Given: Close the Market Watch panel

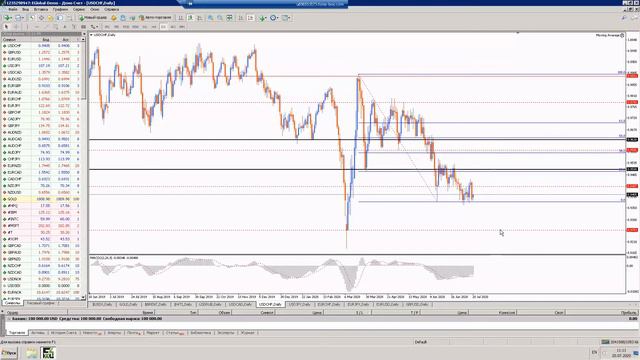Looking at the screenshot, I should pos(84,34).
